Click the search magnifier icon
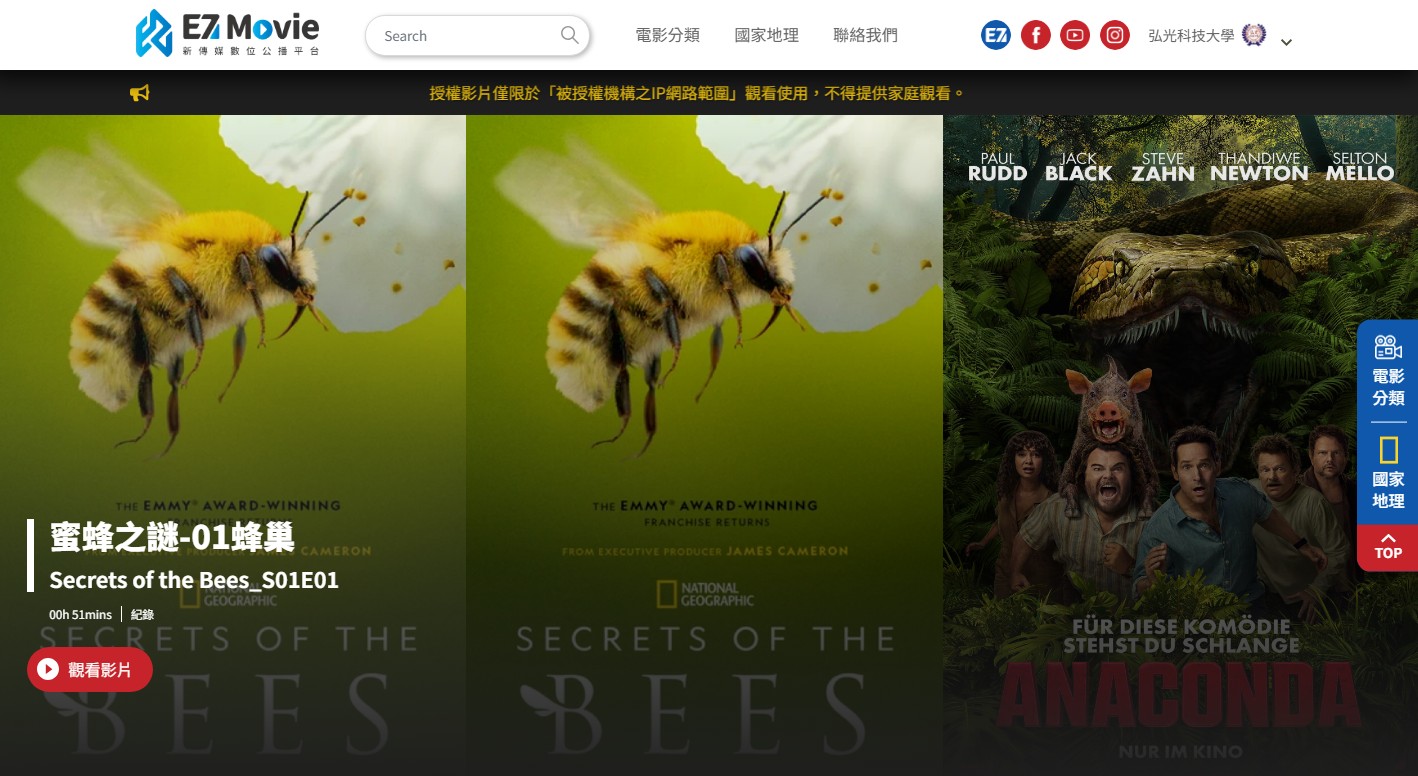Viewport: 1418px width, 776px height. (569, 35)
